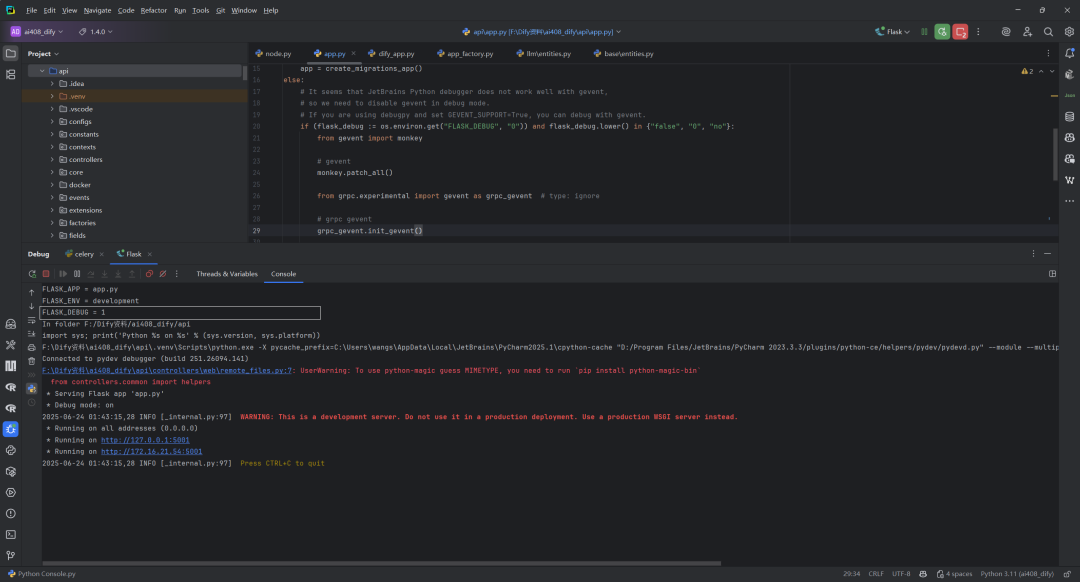
Task: Click the Python 3.11 (ai408_dify) interpreter widget
Action: point(1017,574)
